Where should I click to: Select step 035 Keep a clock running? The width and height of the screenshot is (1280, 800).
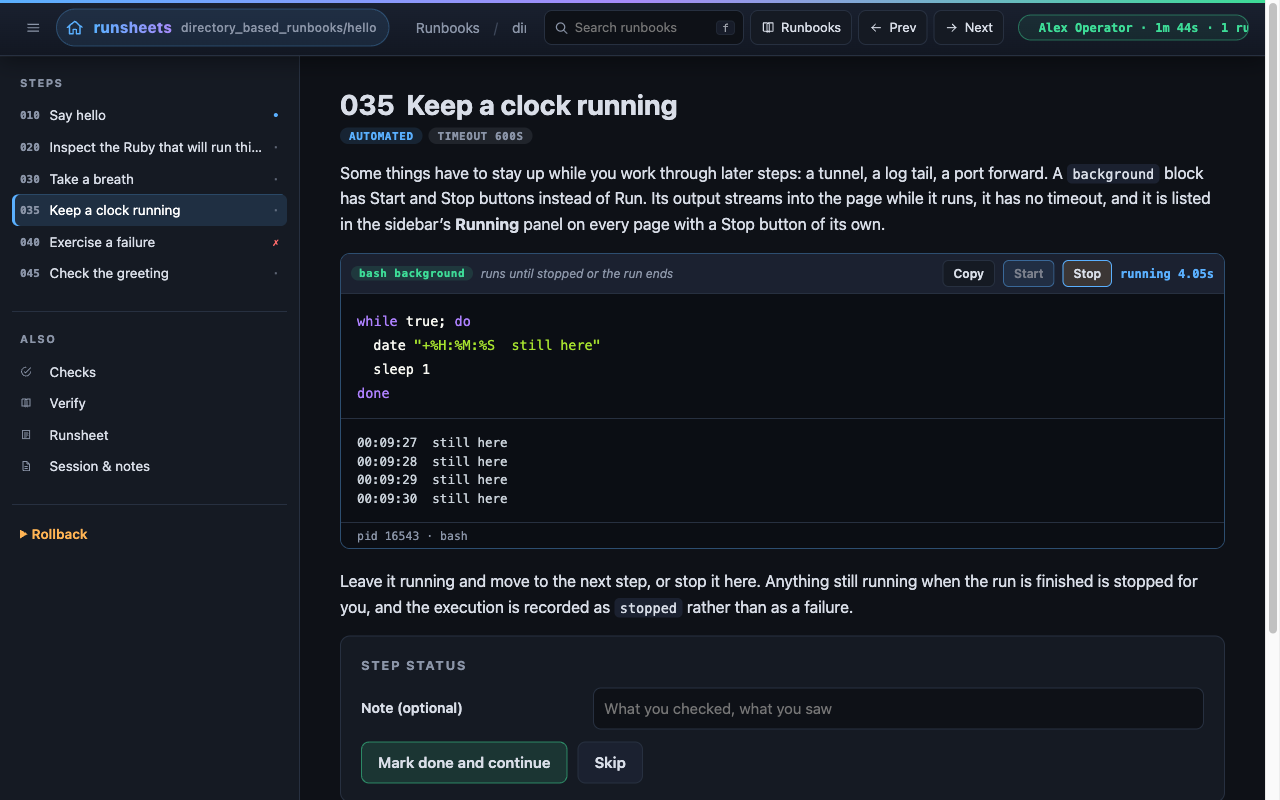tap(150, 210)
